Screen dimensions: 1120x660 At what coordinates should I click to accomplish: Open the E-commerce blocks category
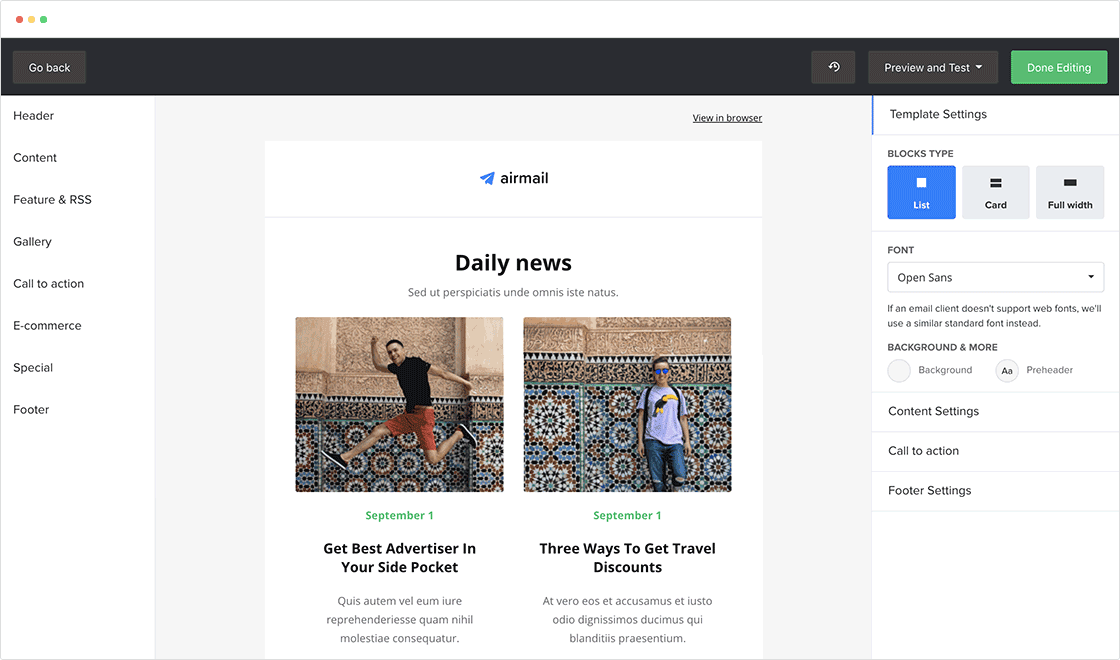click(x=47, y=326)
